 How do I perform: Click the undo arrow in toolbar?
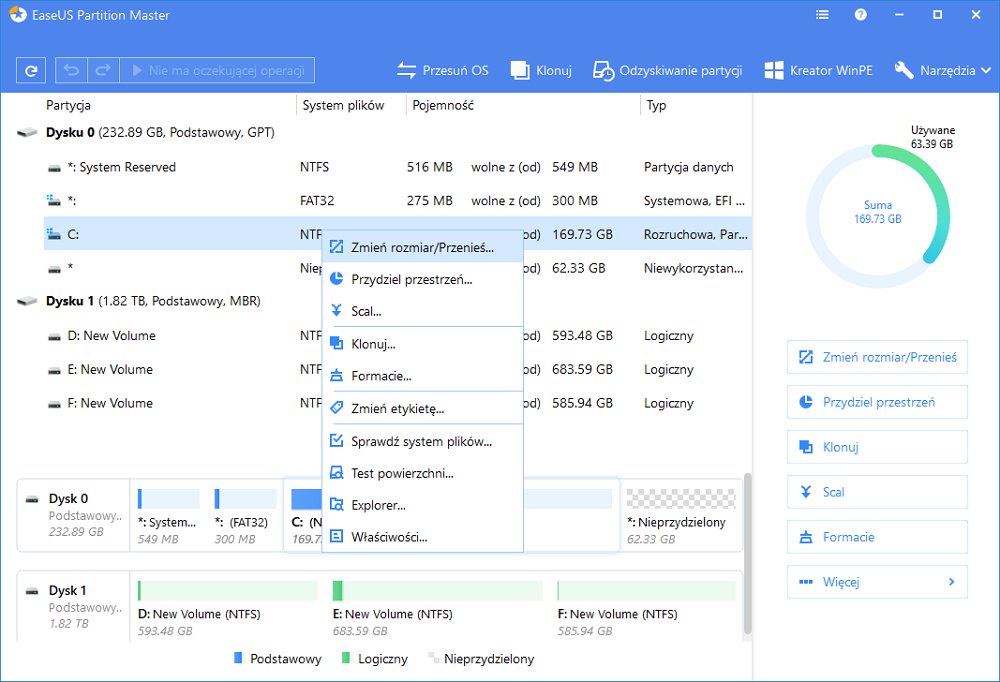[x=71, y=70]
